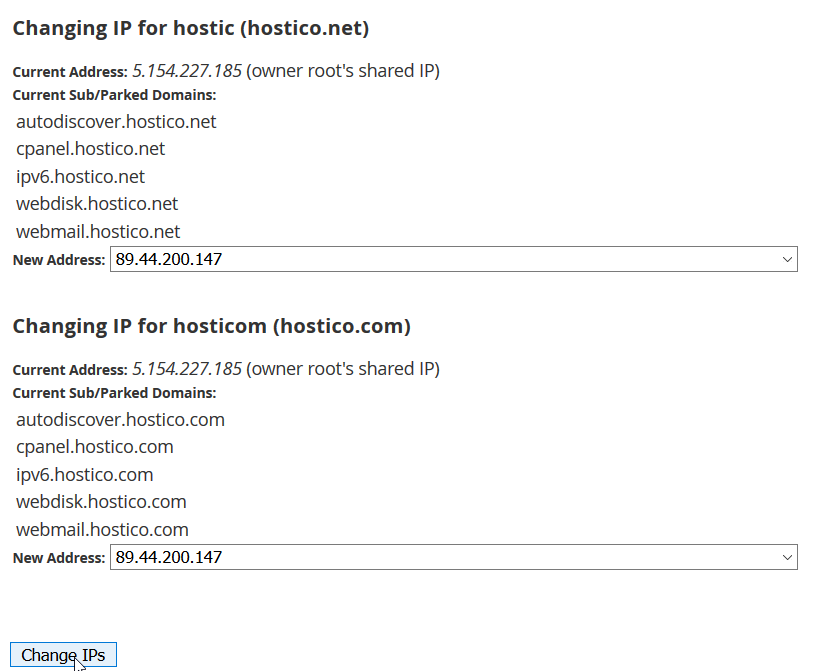This screenshot has width=835, height=671.
Task: Click the ipv6.hostico.com entry
Action: click(84, 475)
